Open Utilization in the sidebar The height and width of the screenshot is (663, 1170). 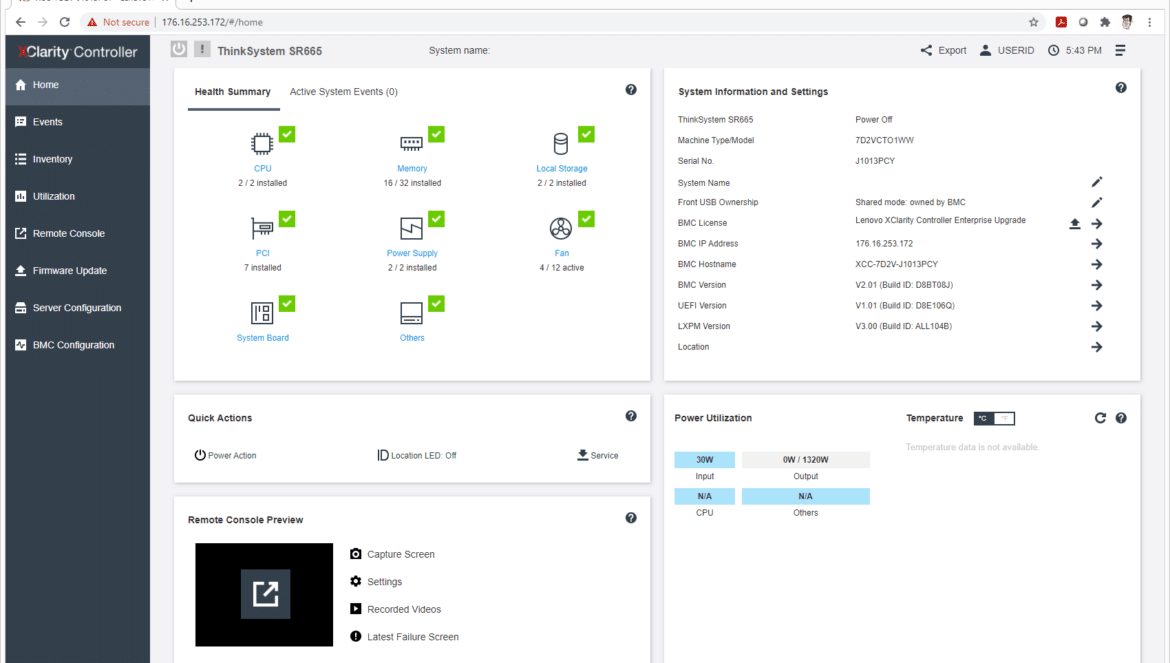tap(78, 196)
